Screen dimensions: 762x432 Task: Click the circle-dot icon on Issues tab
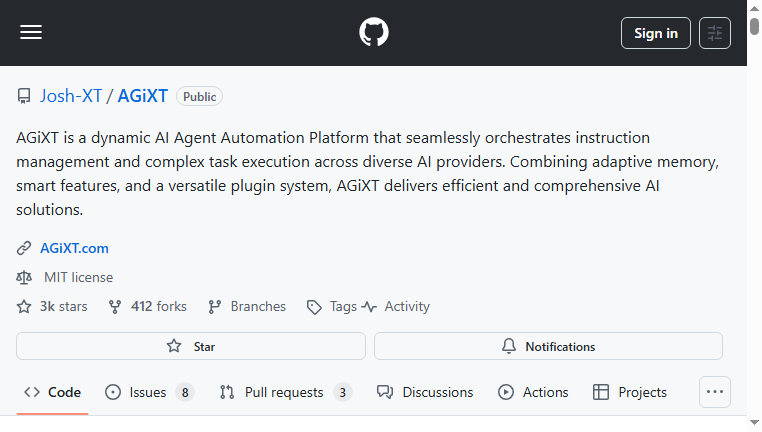pyautogui.click(x=113, y=392)
